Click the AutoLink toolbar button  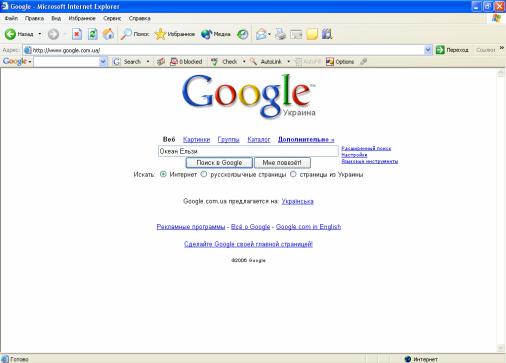(266, 62)
